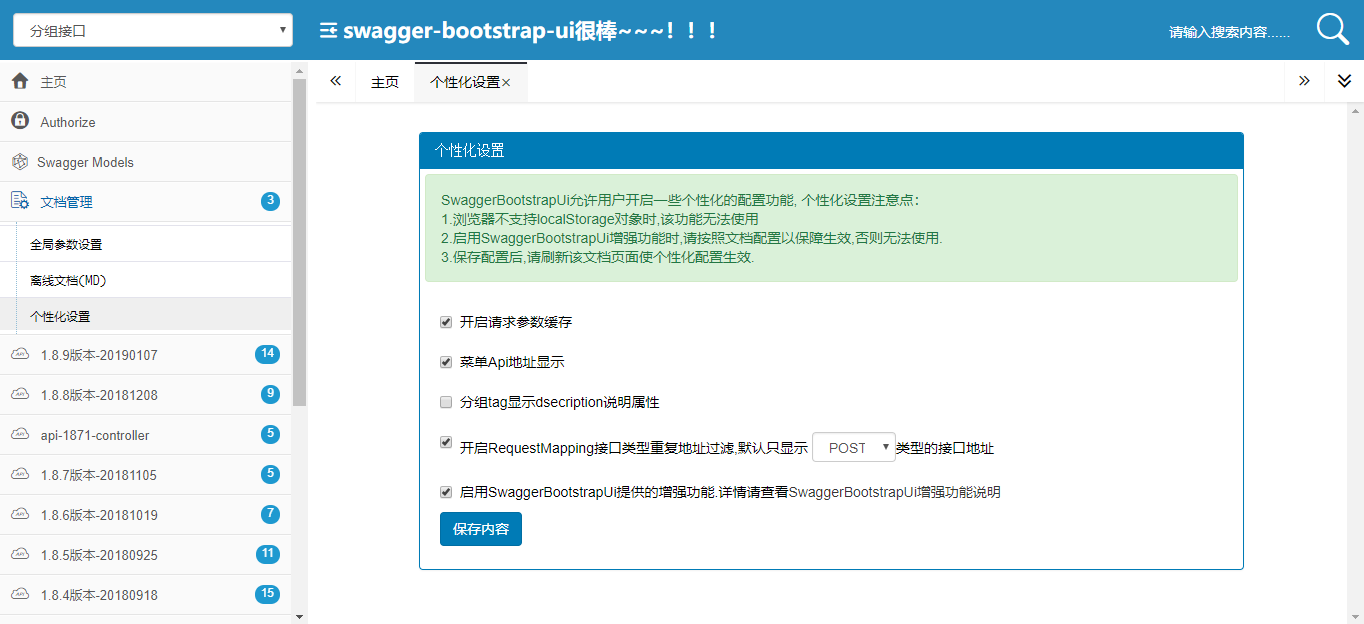1364x624 pixels.
Task: Disable 开启请求参数缓存 checkbox
Action: 446,322
